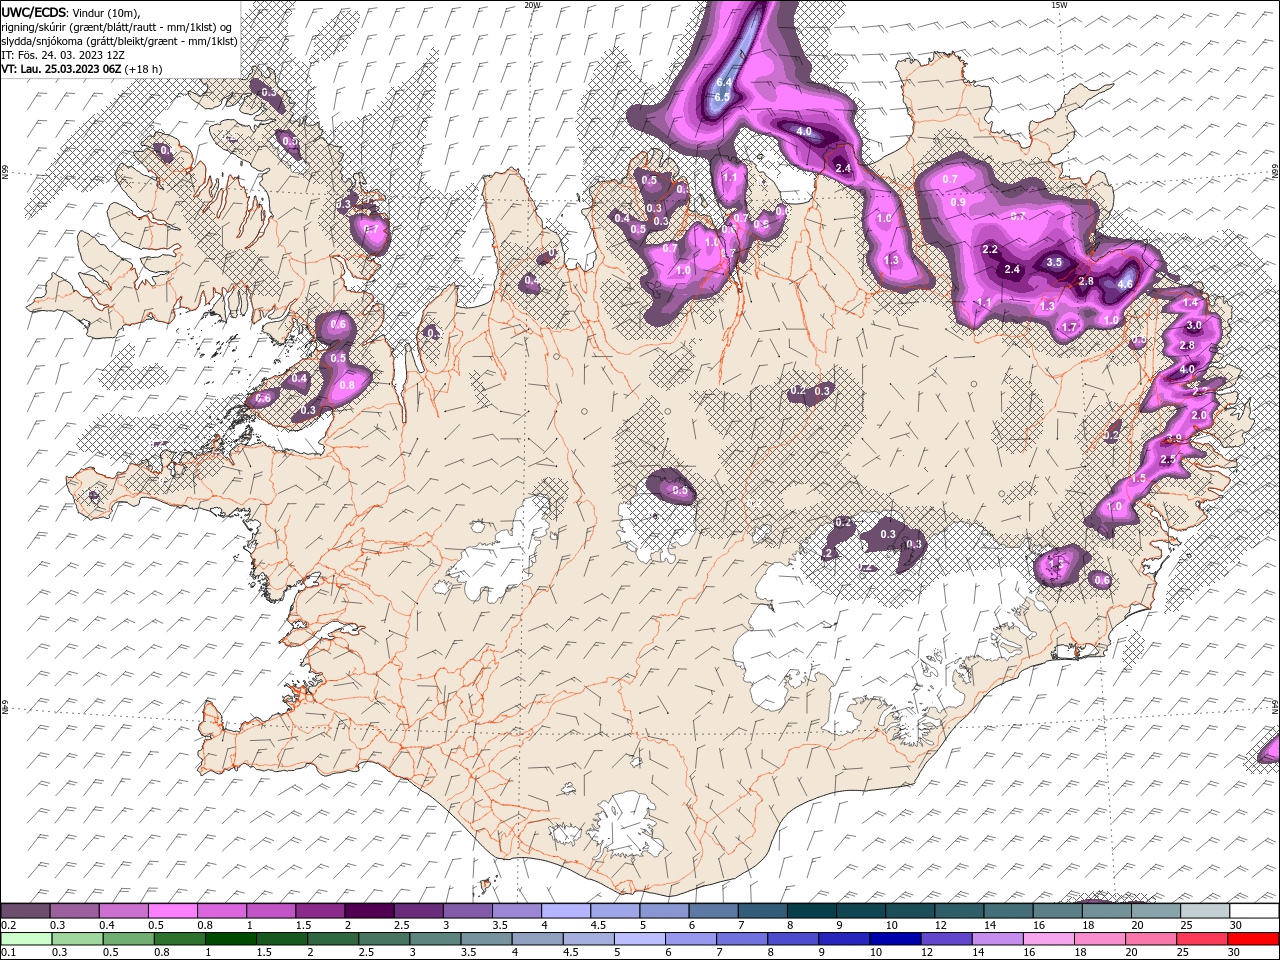Image resolution: width=1280 pixels, height=960 pixels.
Task: Click the 'slydda/snjókoma' legend description line
Action: pos(119,40)
